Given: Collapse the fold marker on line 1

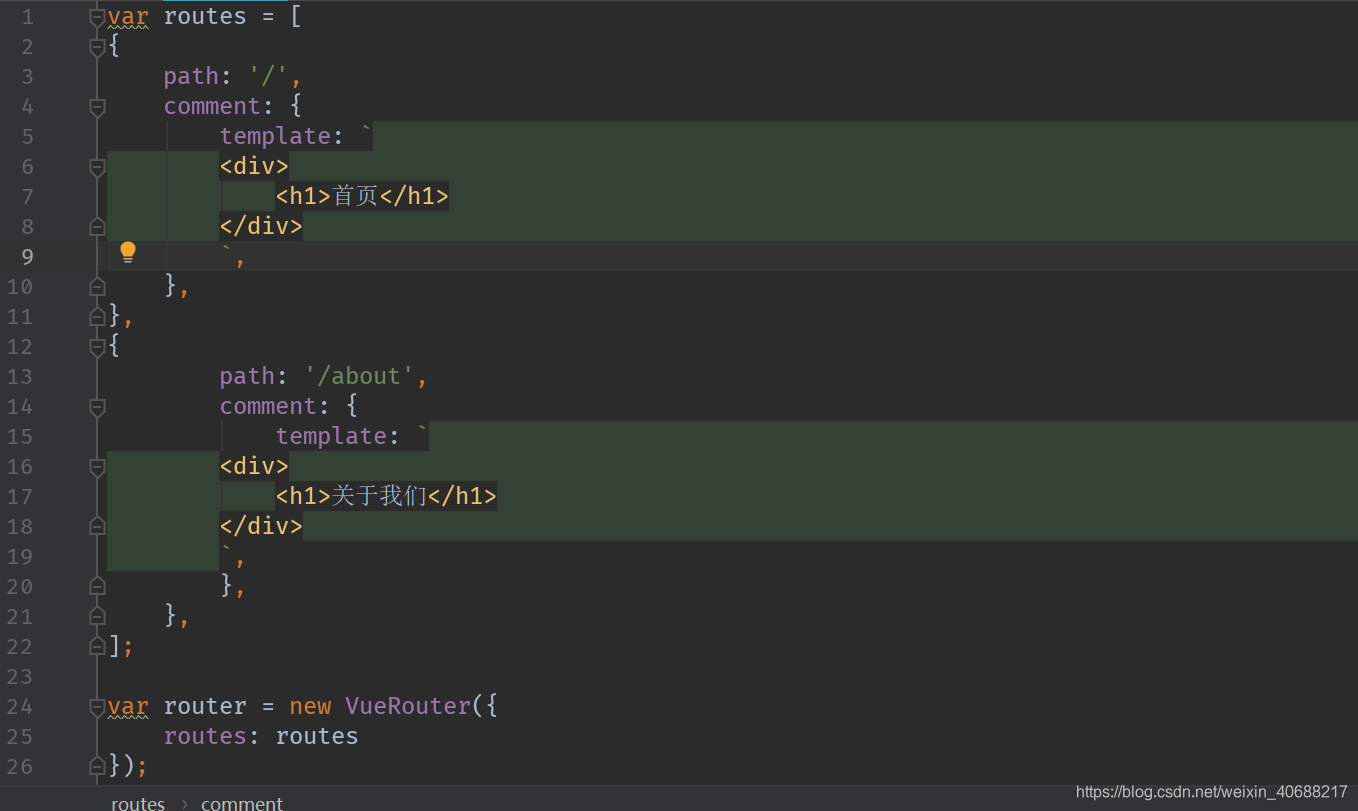Looking at the screenshot, I should [x=97, y=17].
